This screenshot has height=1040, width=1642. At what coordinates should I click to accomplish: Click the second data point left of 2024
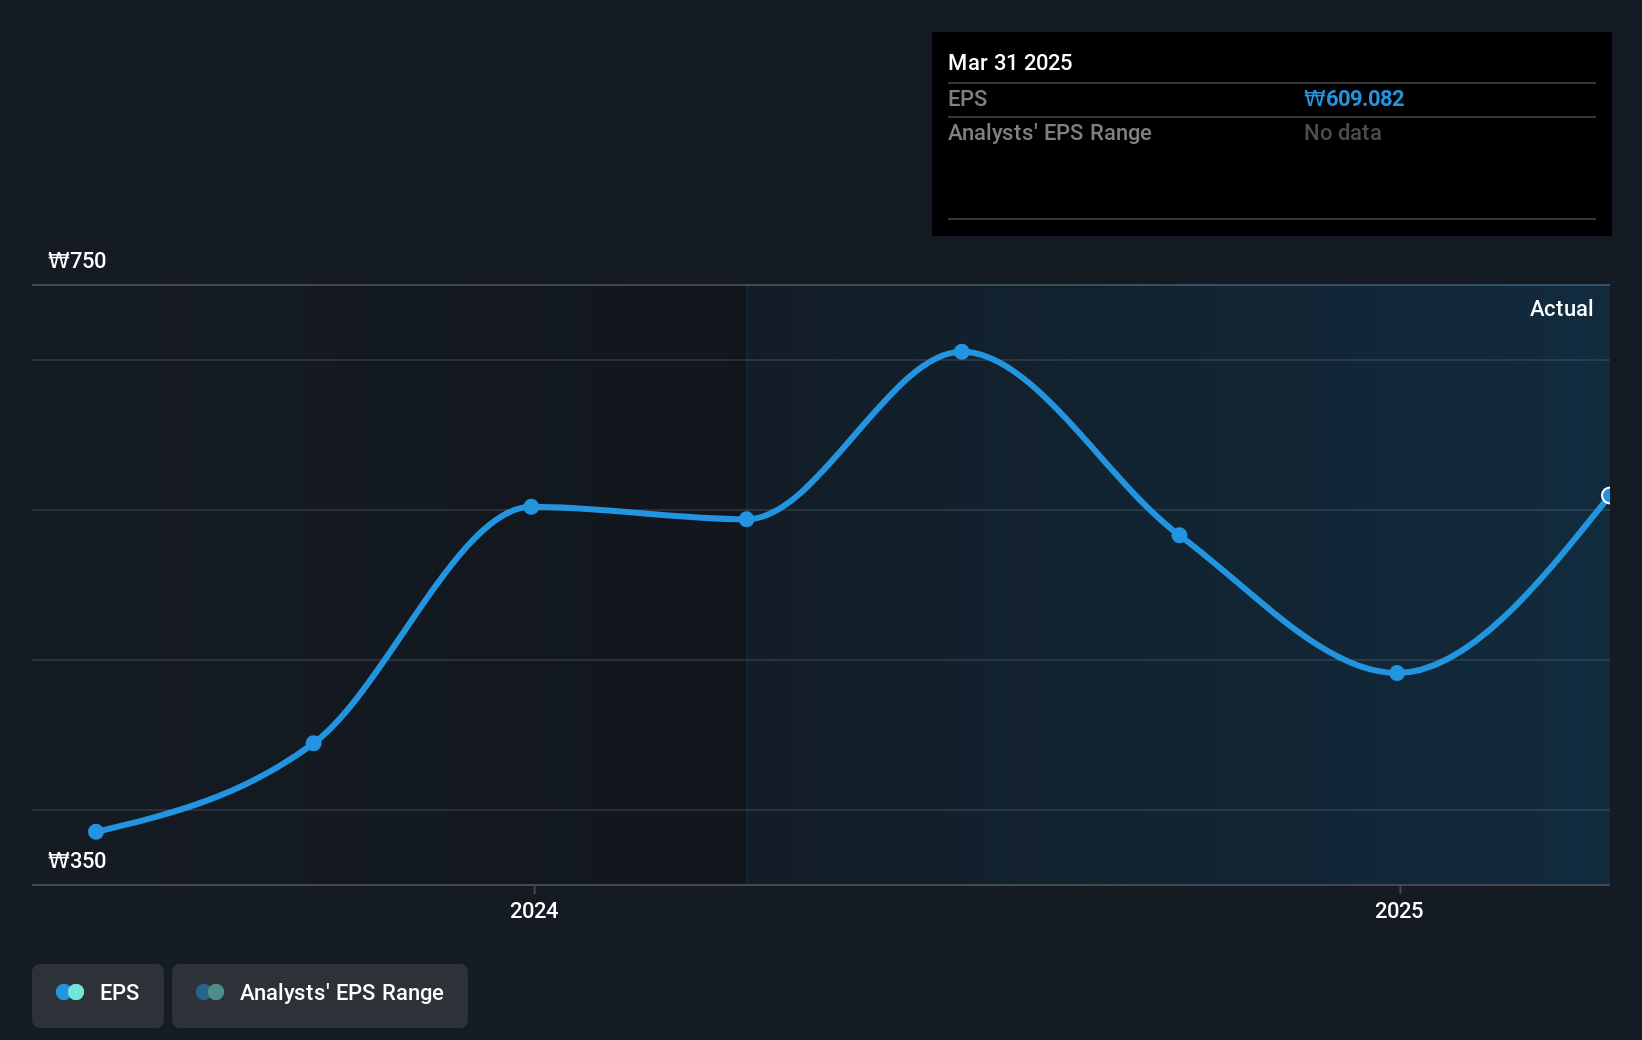coord(314,743)
